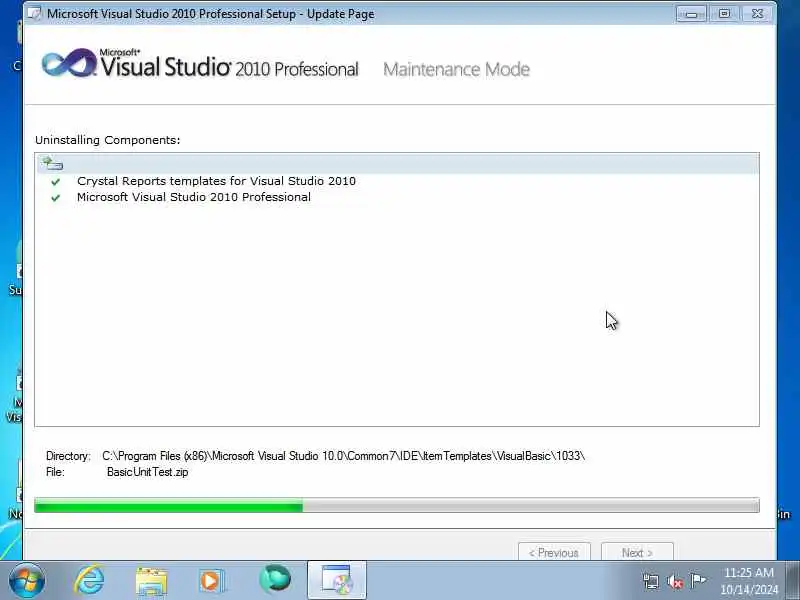Select Crystal Reports templates for Visual Studio 2010
The height and width of the screenshot is (600, 800).
click(216, 181)
